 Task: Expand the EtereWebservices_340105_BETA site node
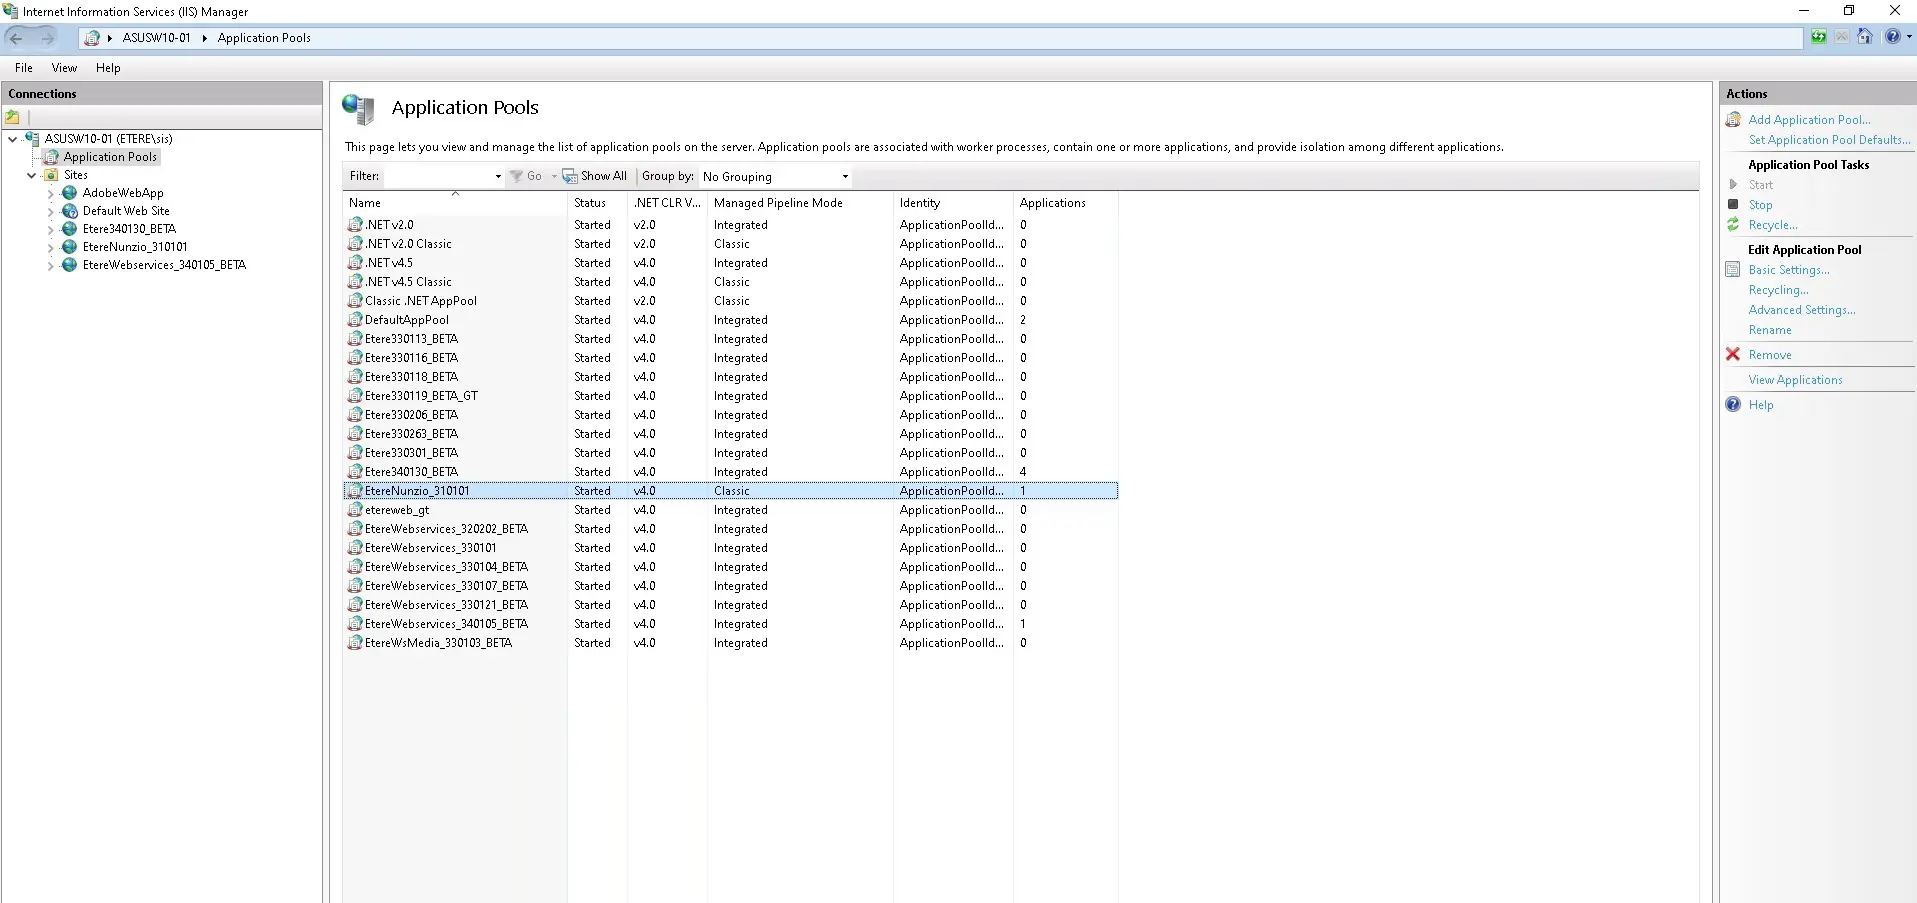coord(51,266)
